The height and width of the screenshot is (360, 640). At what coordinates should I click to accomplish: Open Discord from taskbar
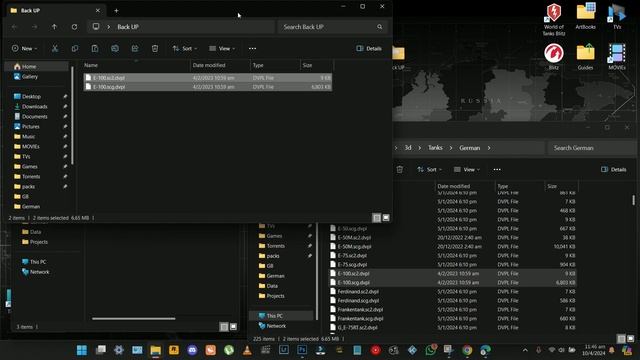(x=192, y=350)
